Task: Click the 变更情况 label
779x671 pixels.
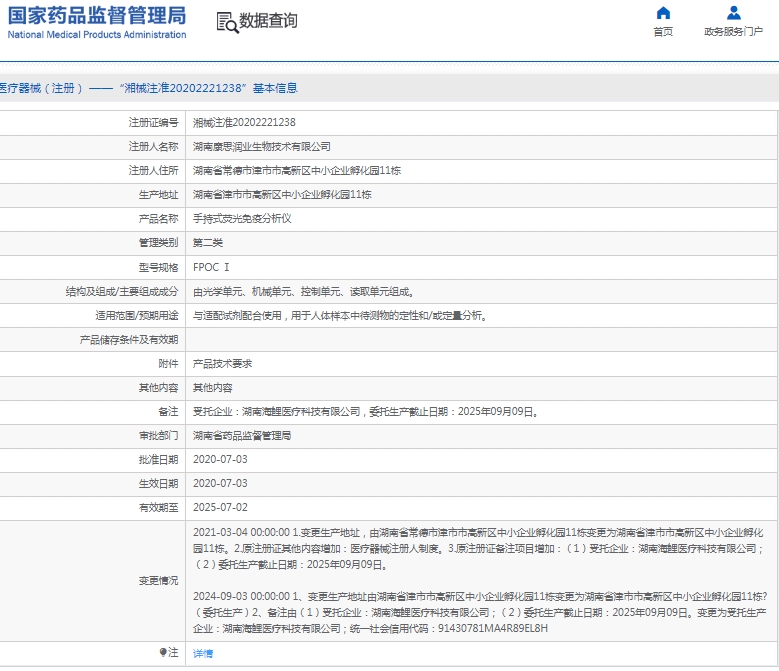Action: click(x=158, y=580)
